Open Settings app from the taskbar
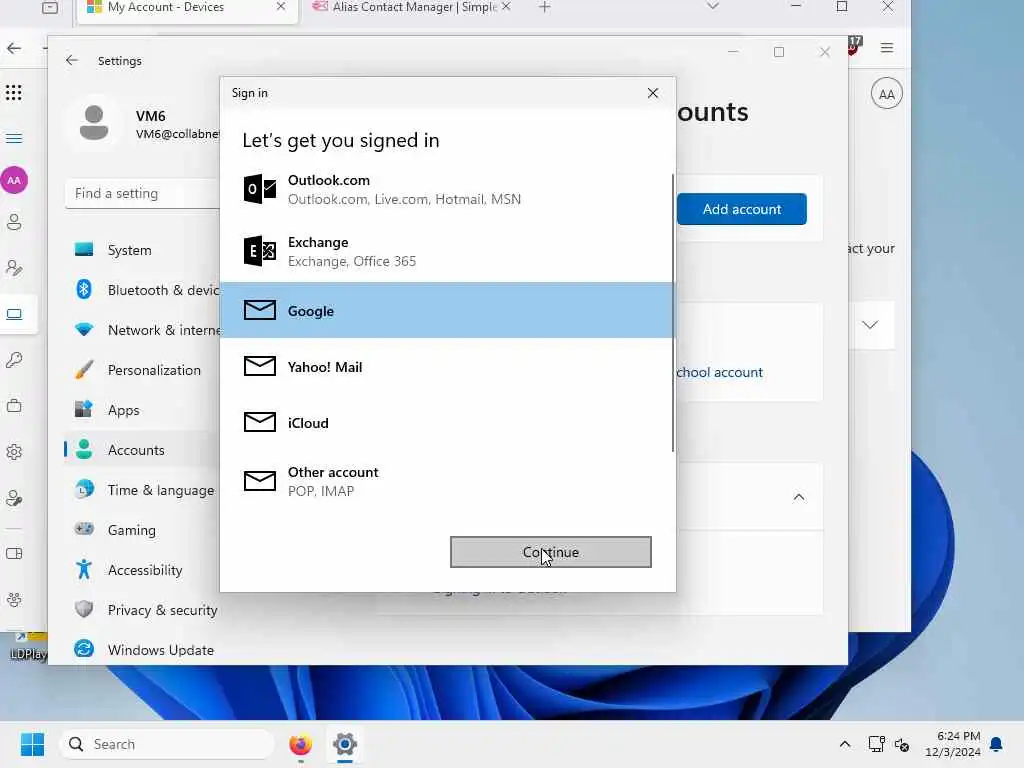This screenshot has height=768, width=1024. [345, 744]
